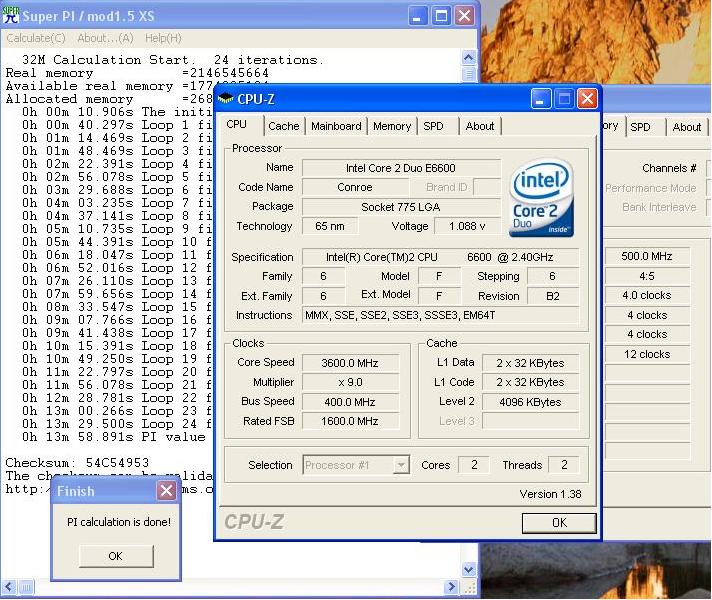
Task: Switch to the SPD tab in front CPU-Z
Action: click(x=433, y=126)
